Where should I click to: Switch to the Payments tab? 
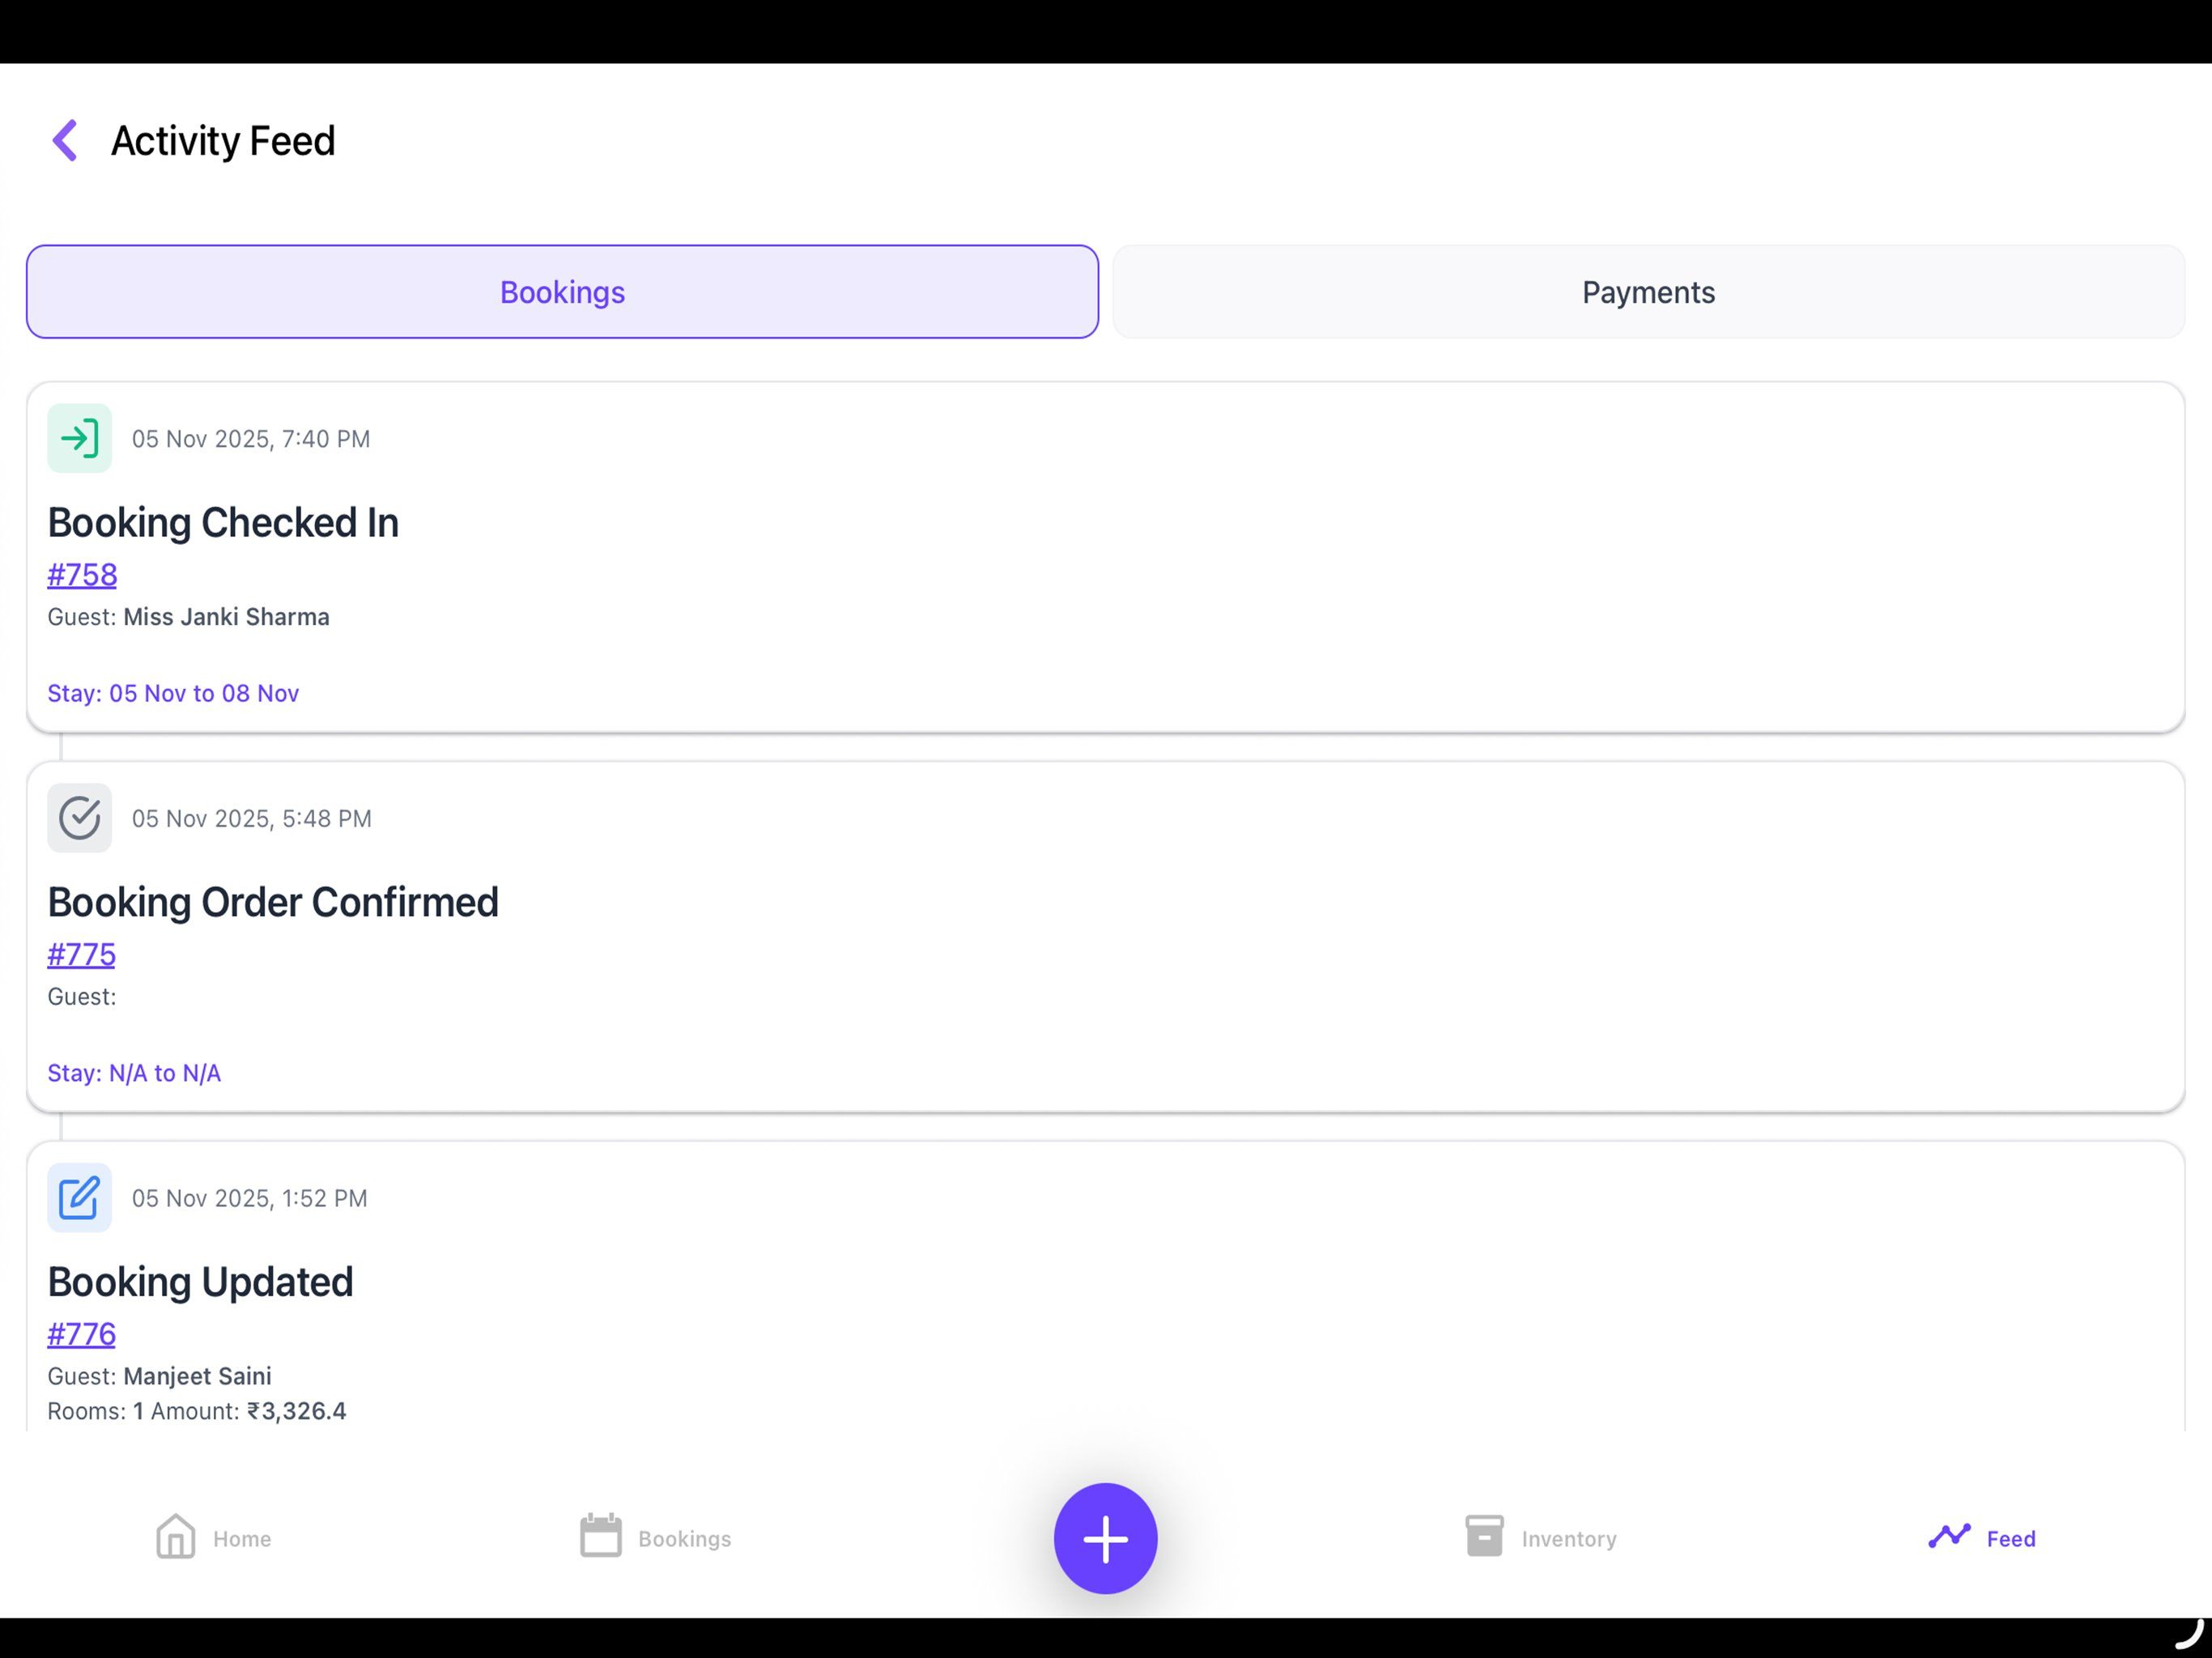[1648, 292]
